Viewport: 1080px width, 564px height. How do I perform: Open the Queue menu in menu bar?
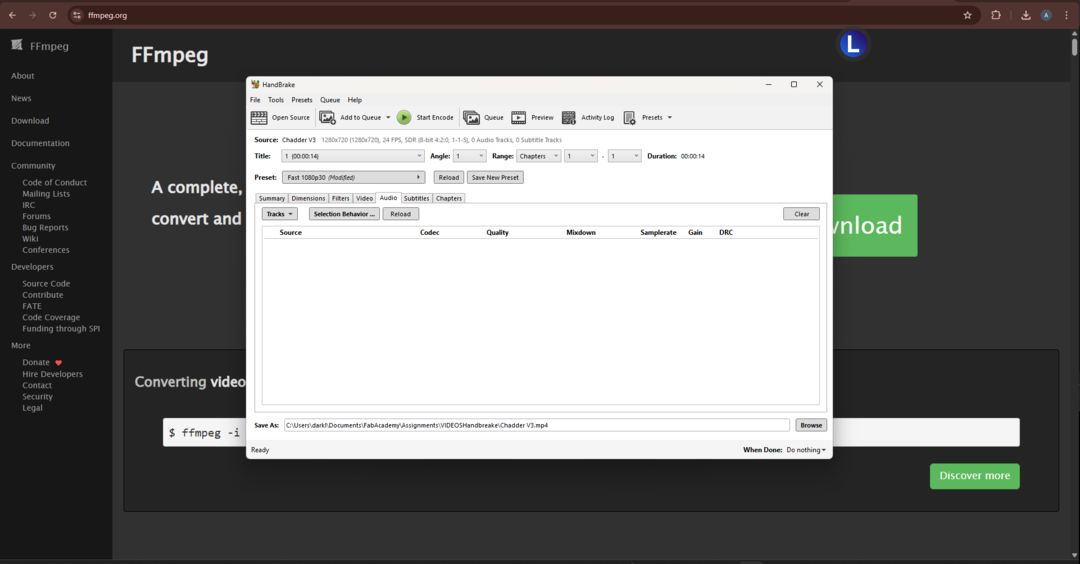click(330, 100)
